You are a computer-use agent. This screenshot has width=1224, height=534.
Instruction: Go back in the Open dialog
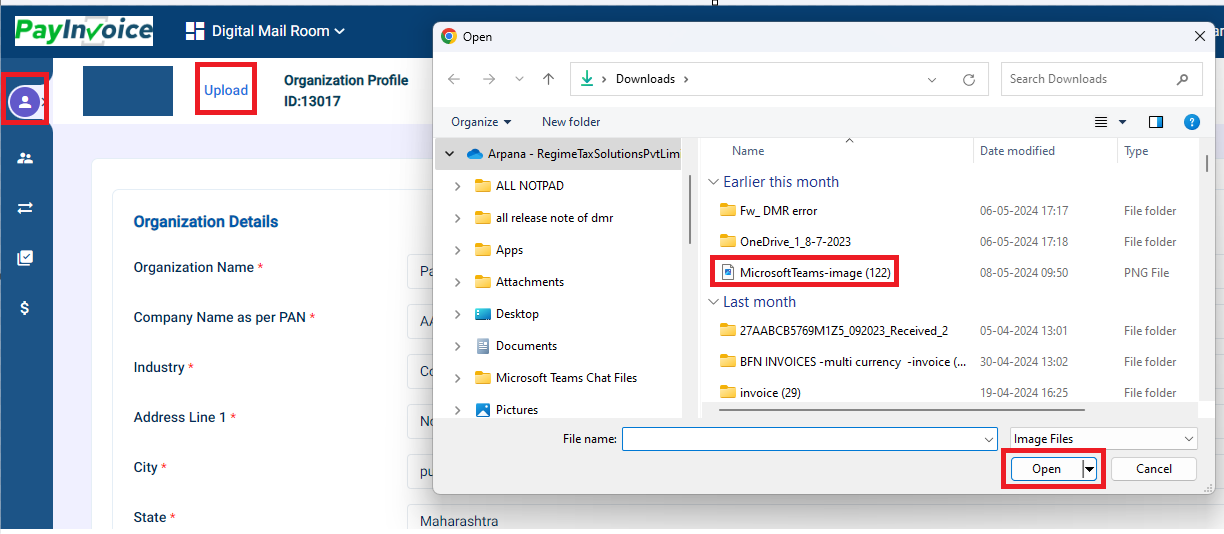pyautogui.click(x=454, y=79)
